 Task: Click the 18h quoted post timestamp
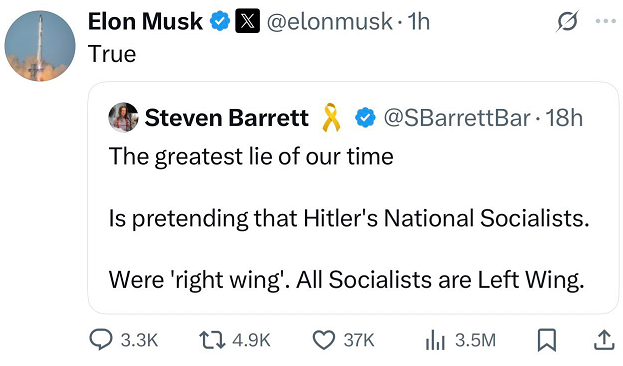coord(564,118)
